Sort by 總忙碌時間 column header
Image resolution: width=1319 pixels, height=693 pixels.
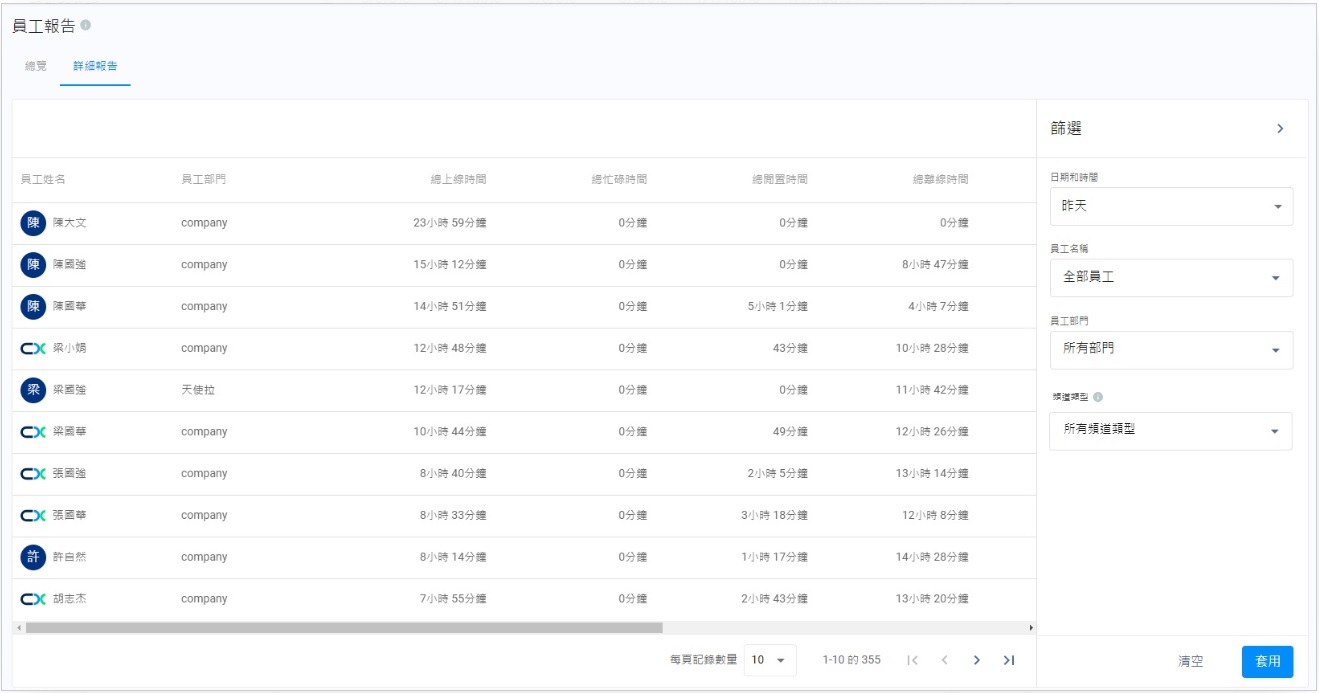click(619, 180)
